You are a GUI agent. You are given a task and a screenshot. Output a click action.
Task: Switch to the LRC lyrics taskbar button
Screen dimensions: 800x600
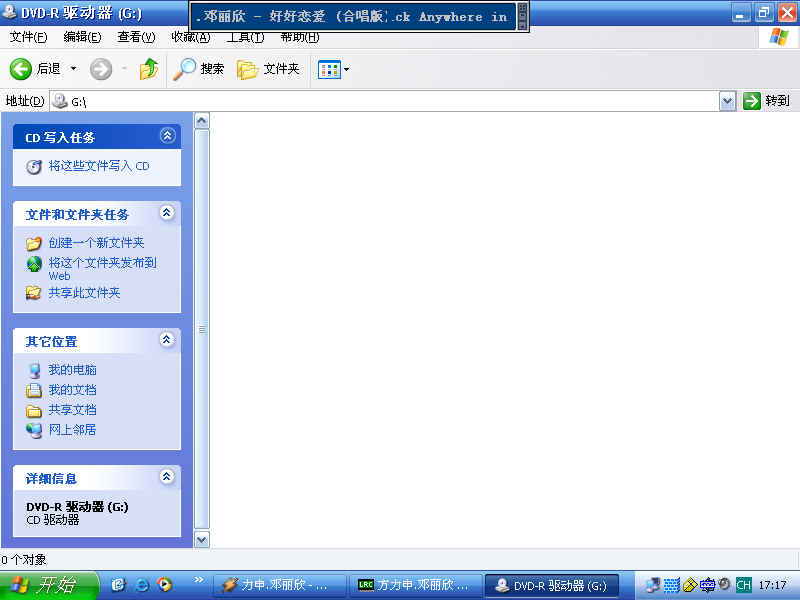click(x=415, y=585)
